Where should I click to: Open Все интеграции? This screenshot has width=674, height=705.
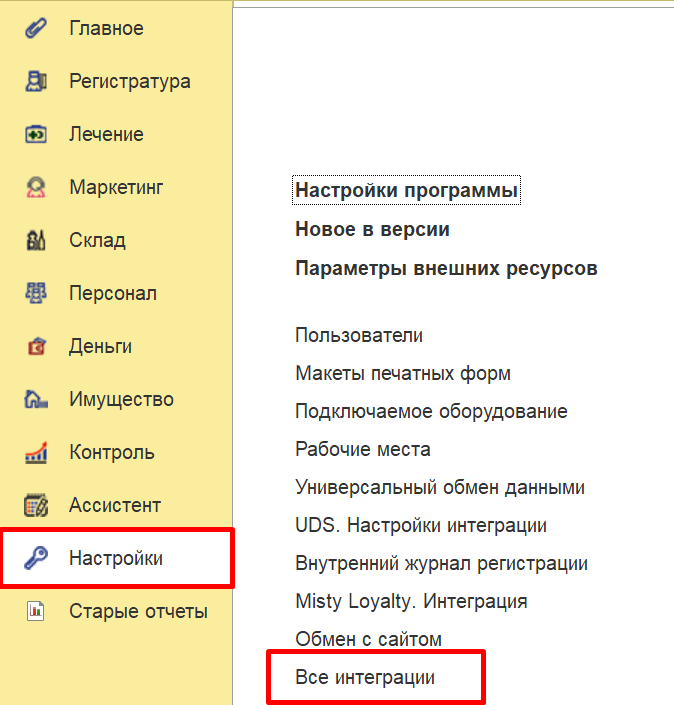coord(365,677)
